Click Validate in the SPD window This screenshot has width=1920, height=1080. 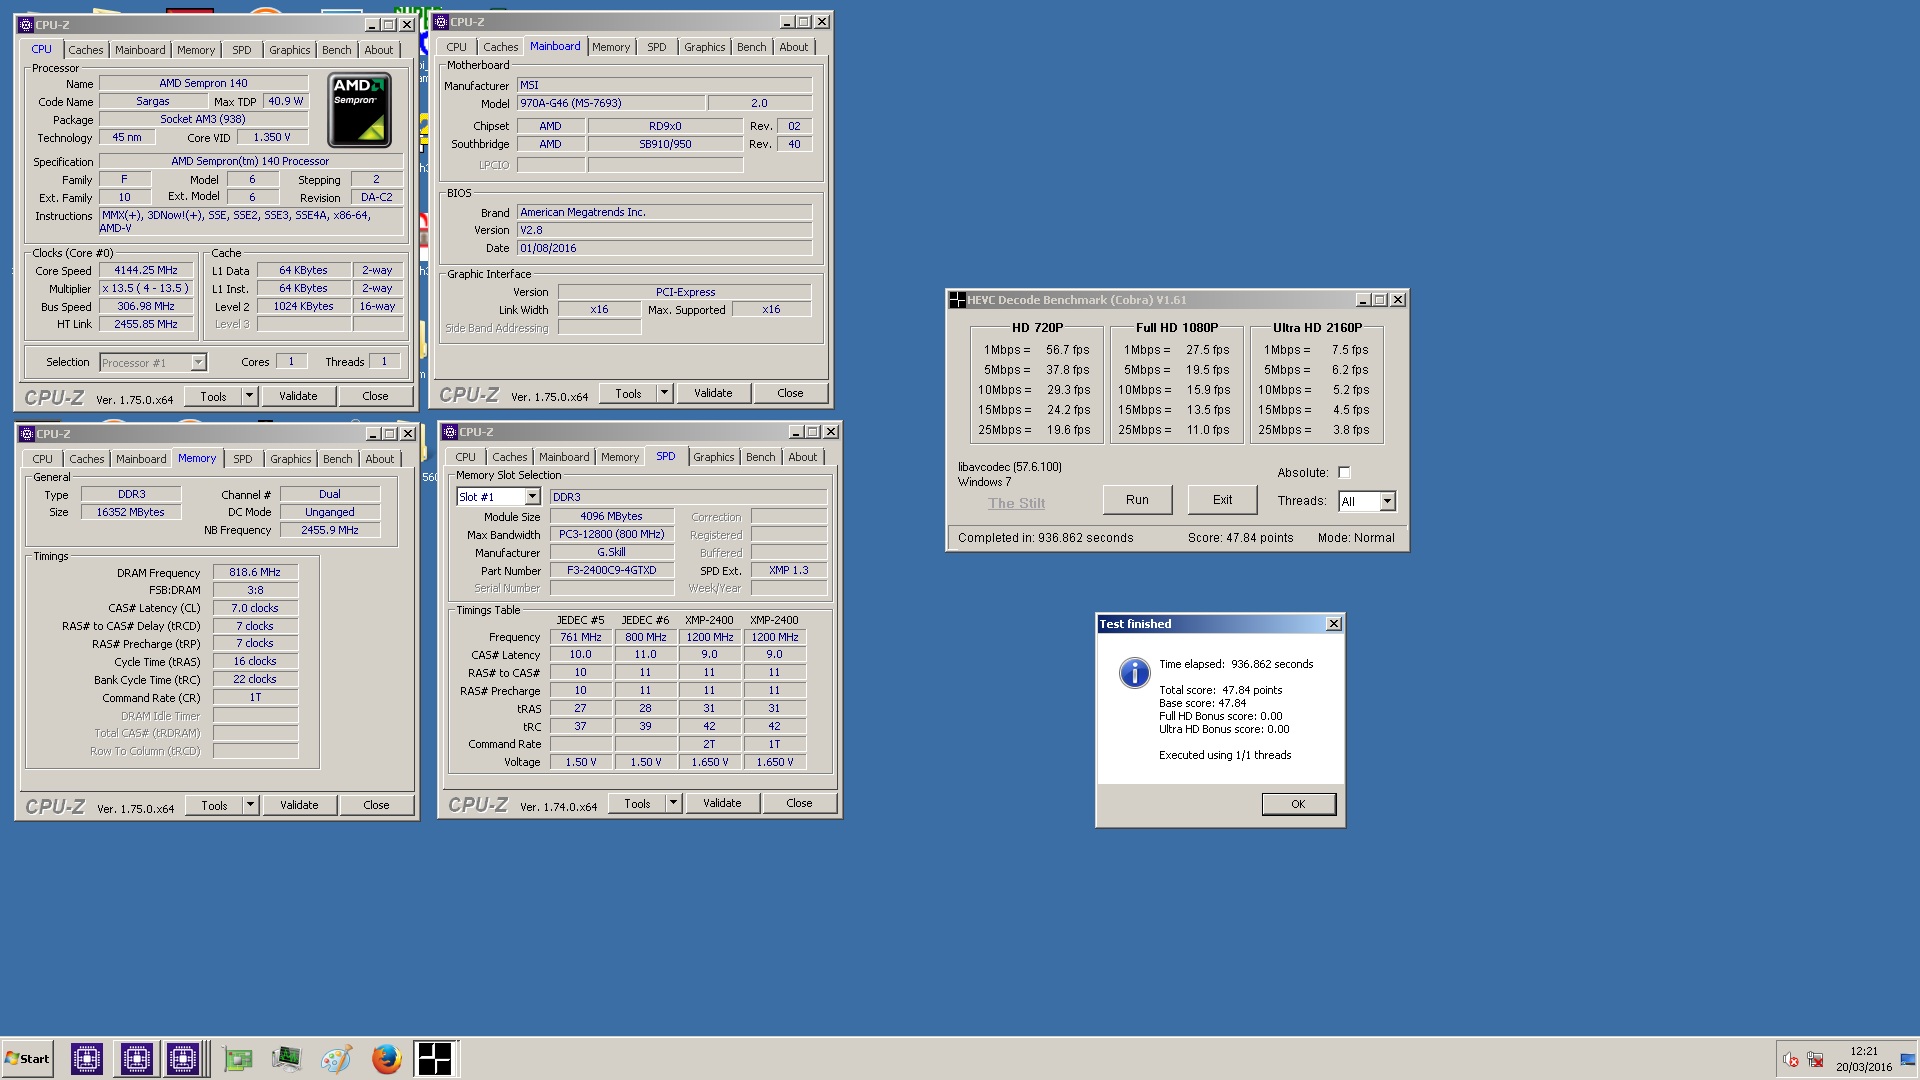(x=722, y=803)
